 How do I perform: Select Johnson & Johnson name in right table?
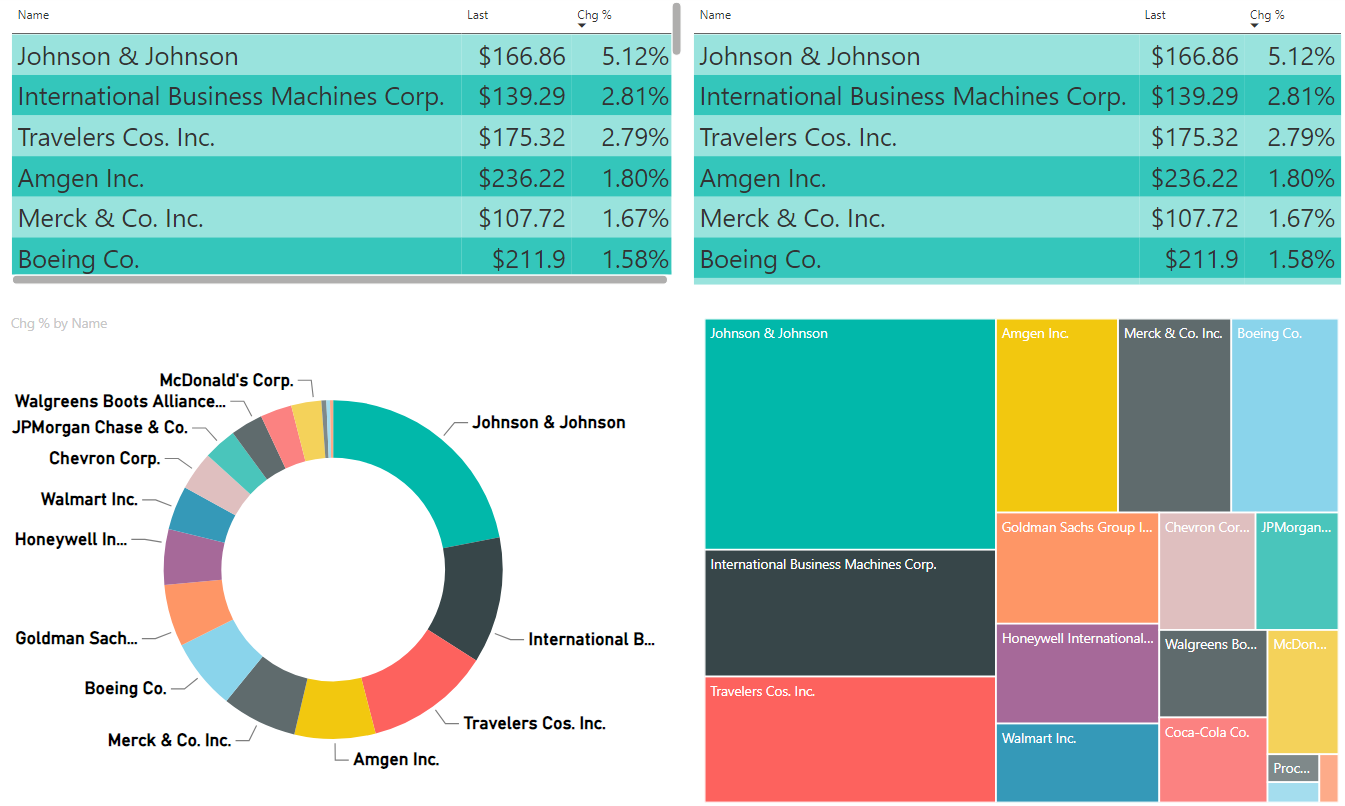[809, 56]
